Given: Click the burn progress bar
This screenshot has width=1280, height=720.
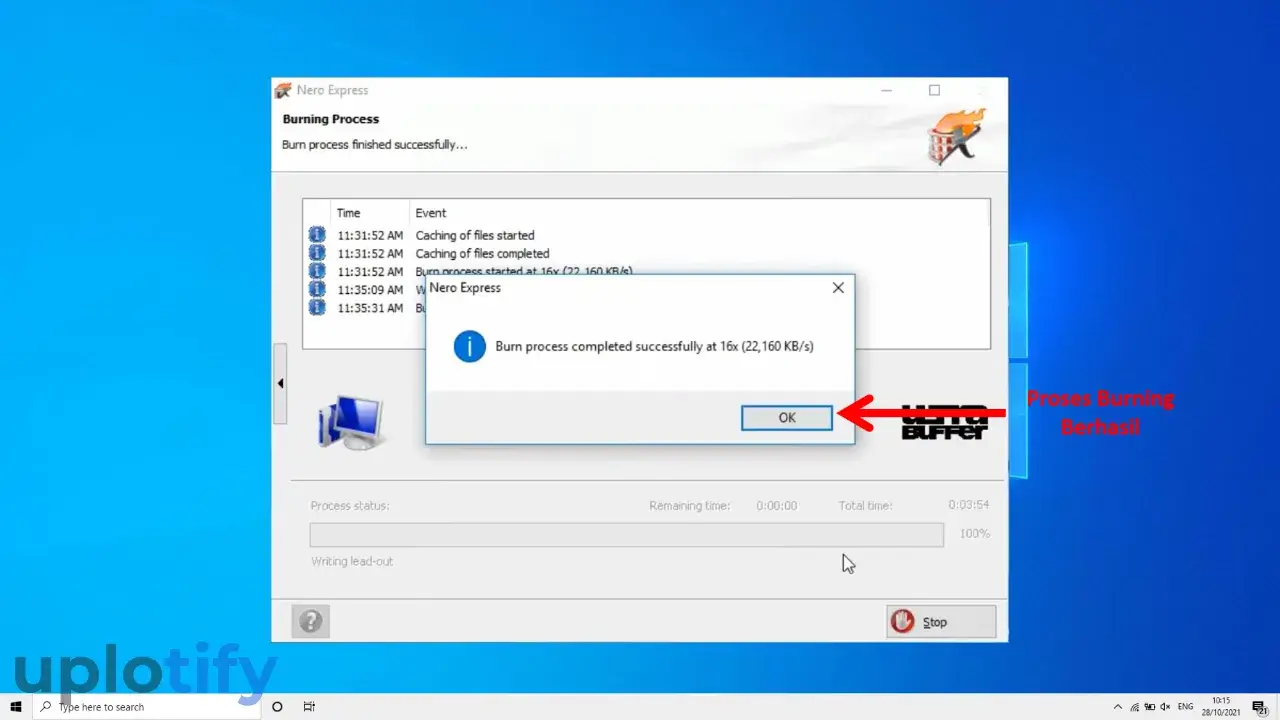Looking at the screenshot, I should 626,535.
